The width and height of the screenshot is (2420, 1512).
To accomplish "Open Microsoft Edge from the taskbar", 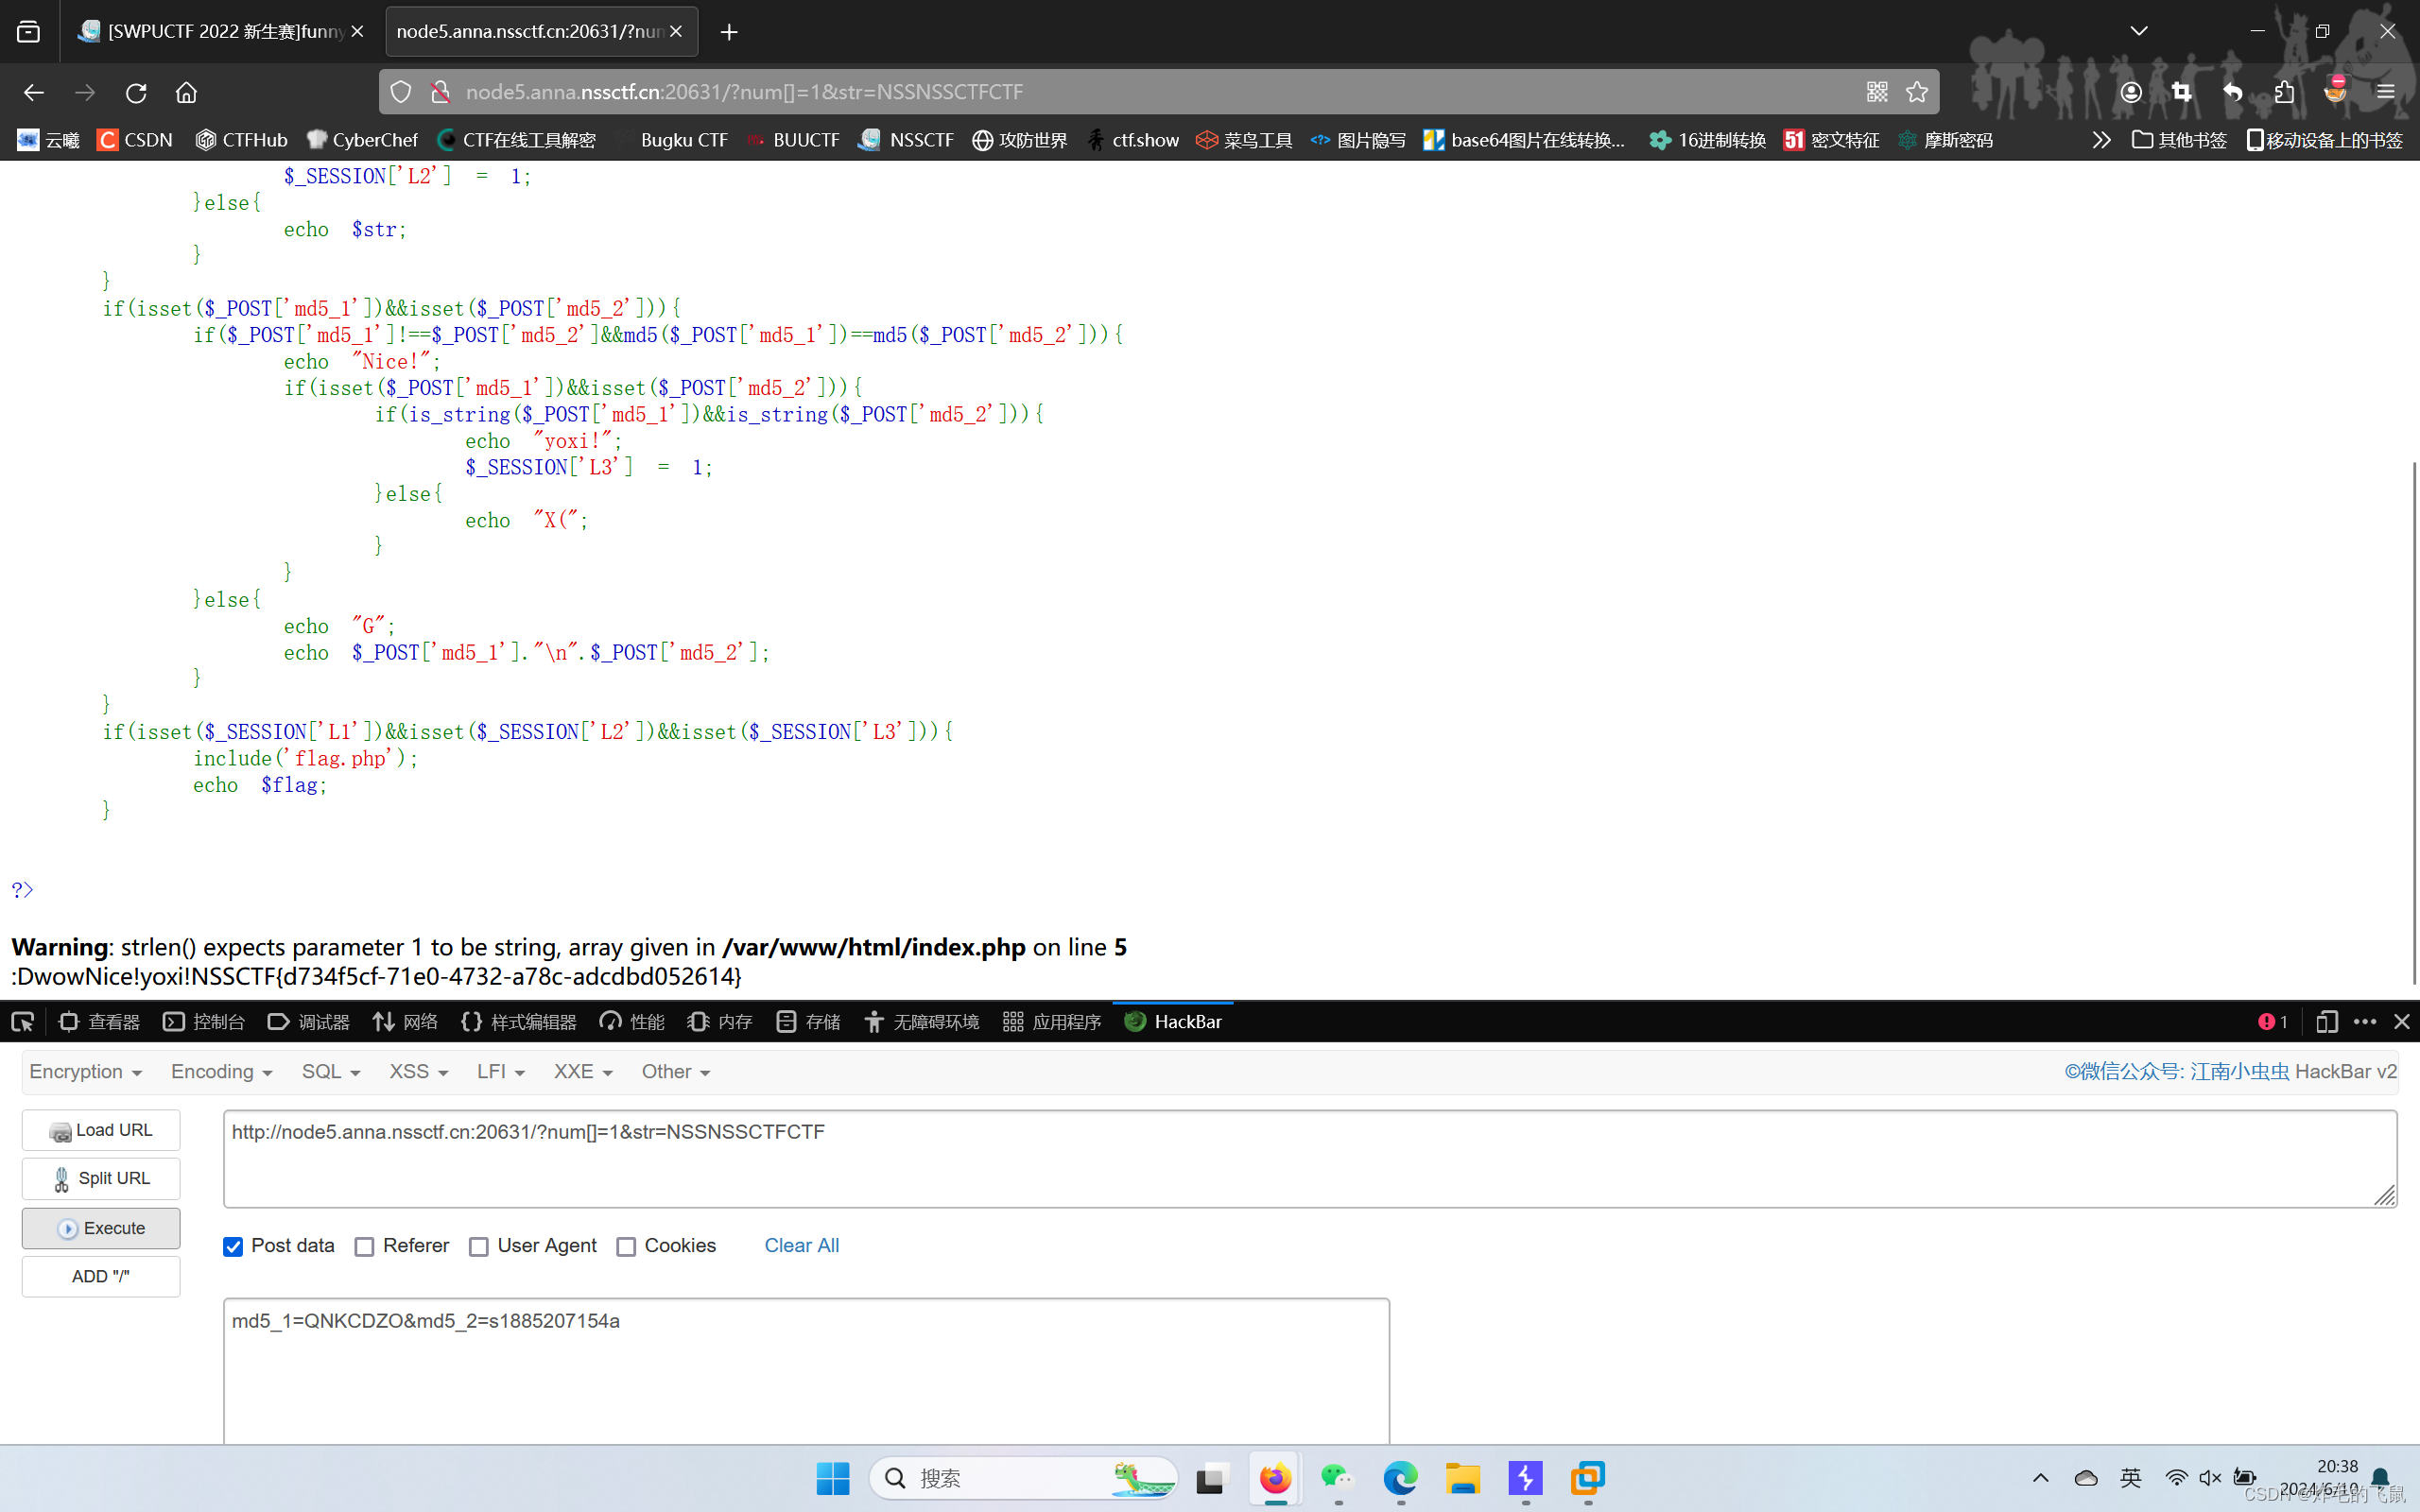I will [1400, 1478].
